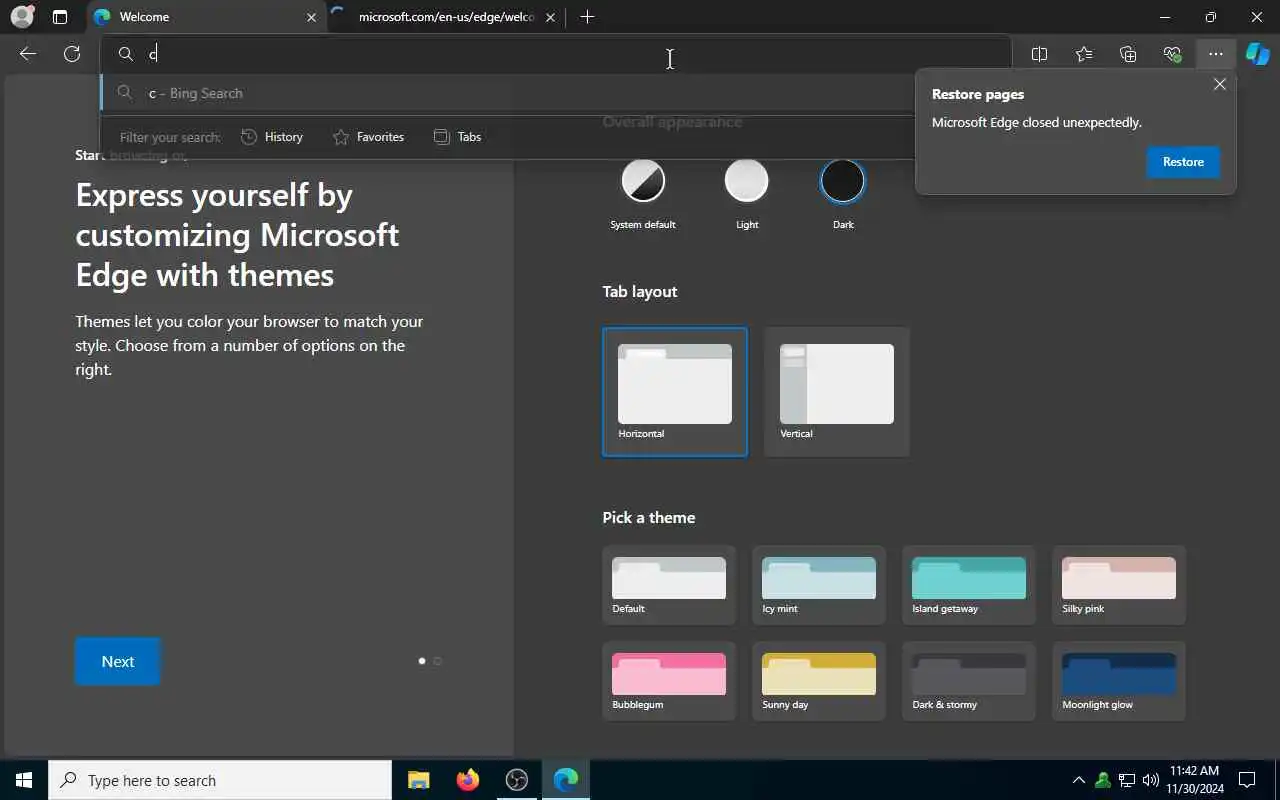Go to the second page indicator dot

[x=437, y=661]
